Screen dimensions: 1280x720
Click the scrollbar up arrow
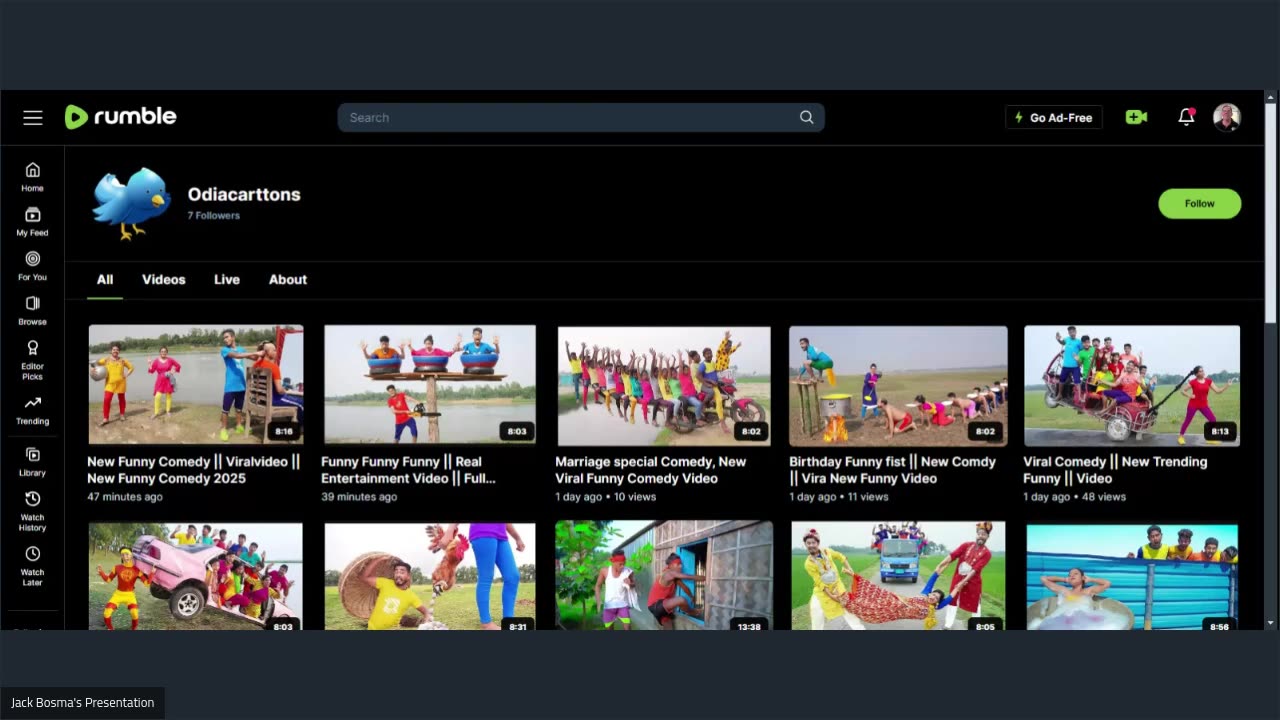point(1271,97)
